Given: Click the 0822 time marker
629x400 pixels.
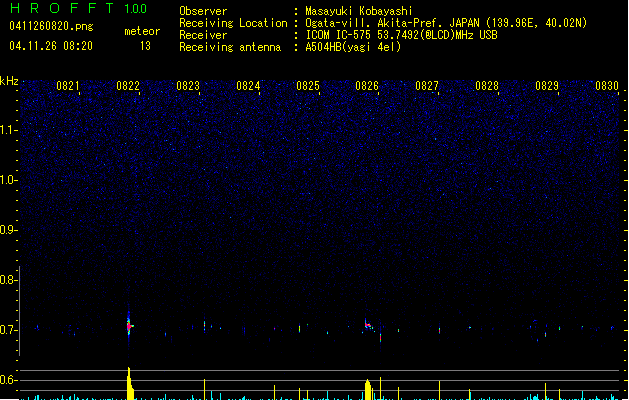Looking at the screenshot, I should [x=128, y=86].
